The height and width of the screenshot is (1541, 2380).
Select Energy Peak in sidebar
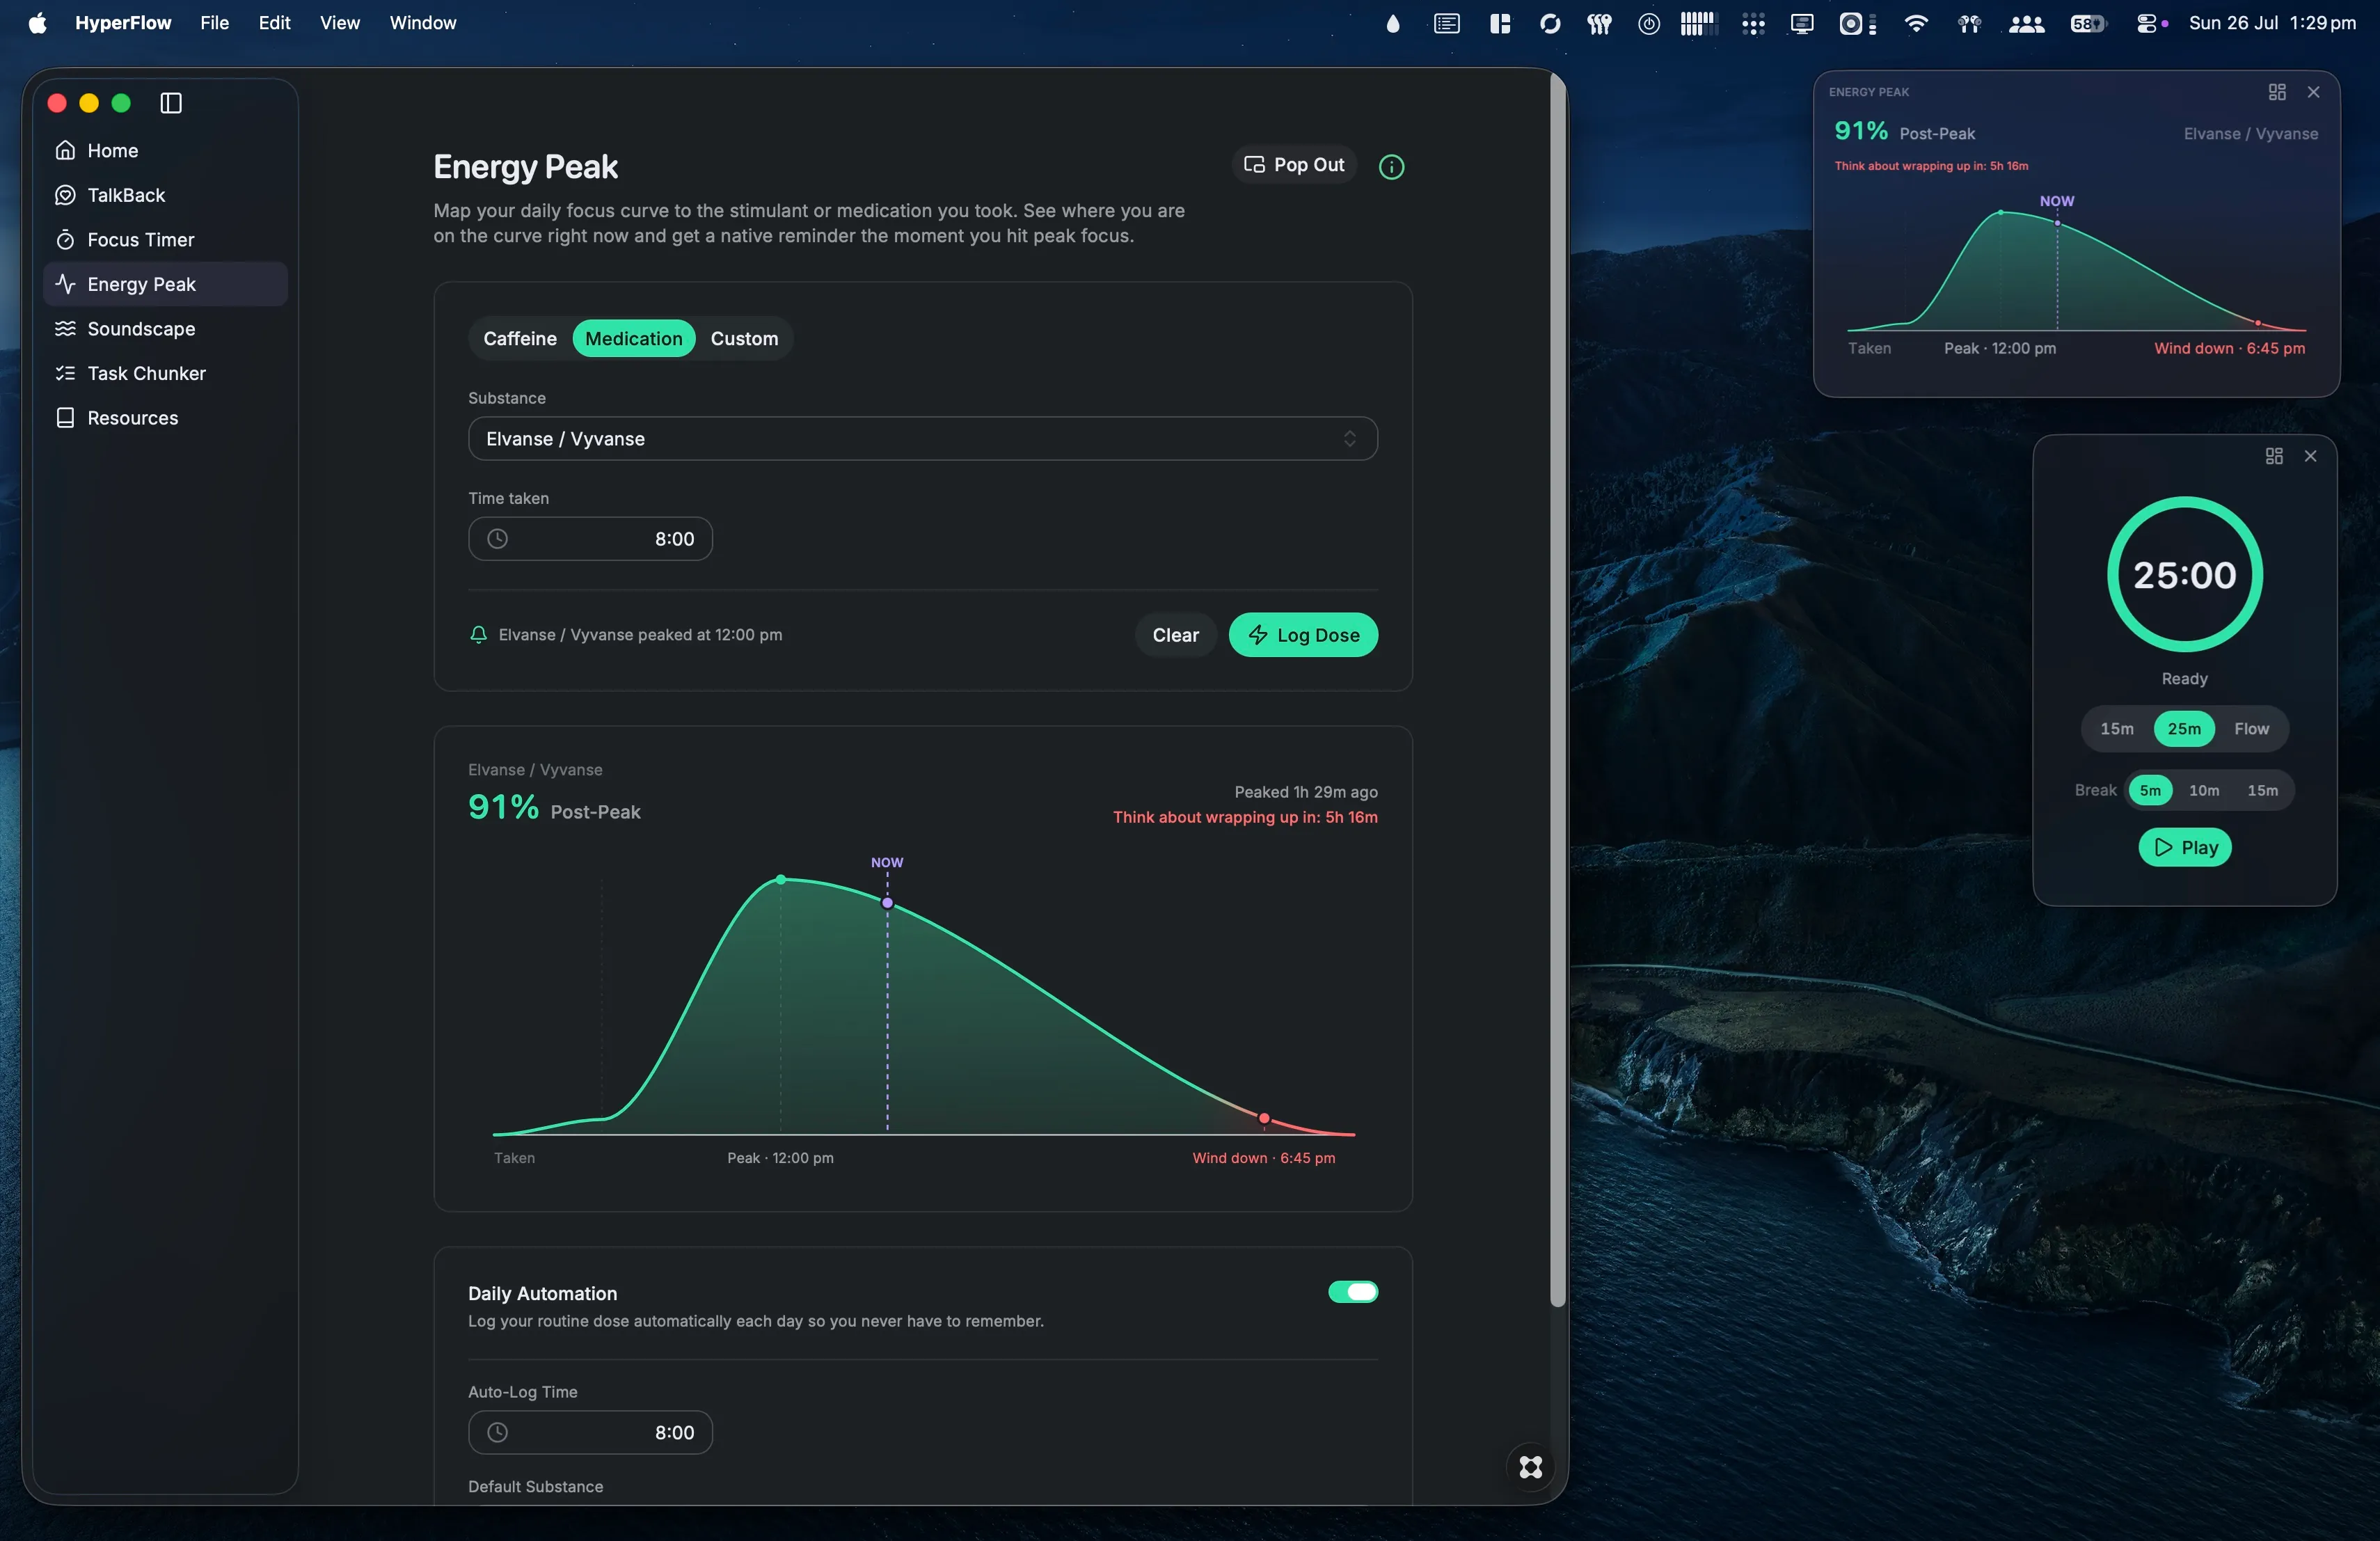pyautogui.click(x=166, y=284)
